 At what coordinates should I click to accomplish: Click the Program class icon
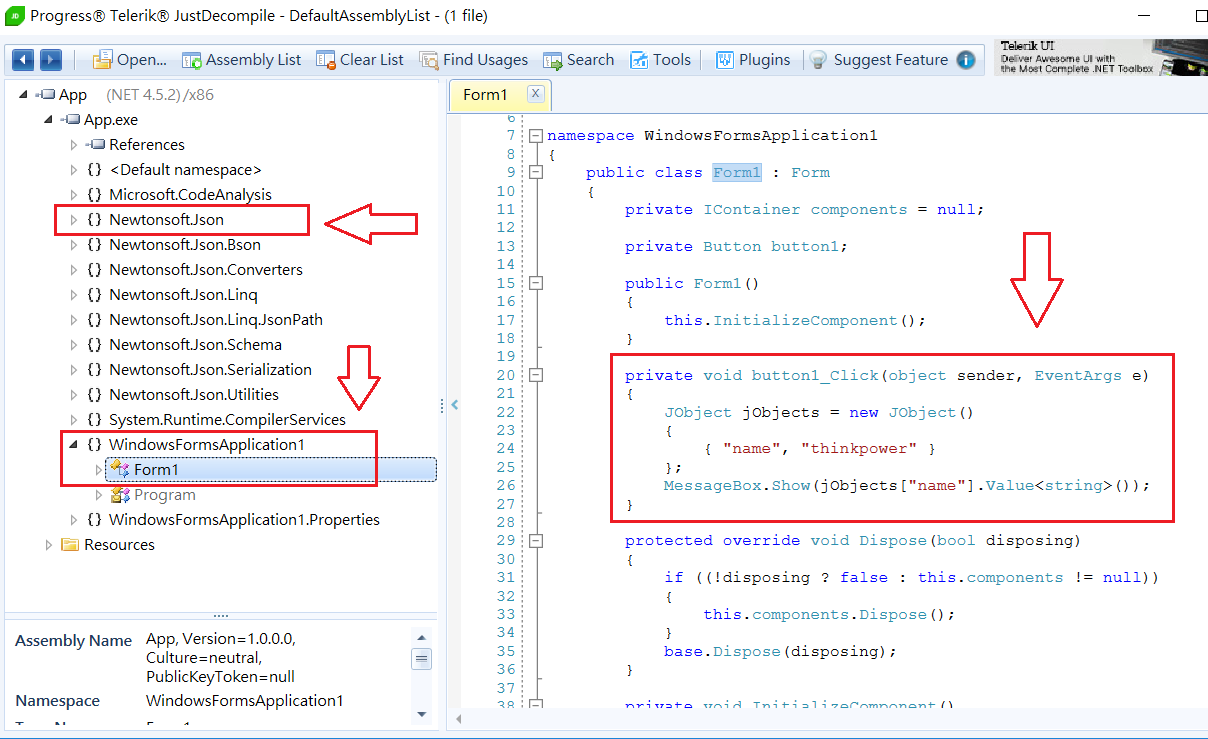coord(120,495)
